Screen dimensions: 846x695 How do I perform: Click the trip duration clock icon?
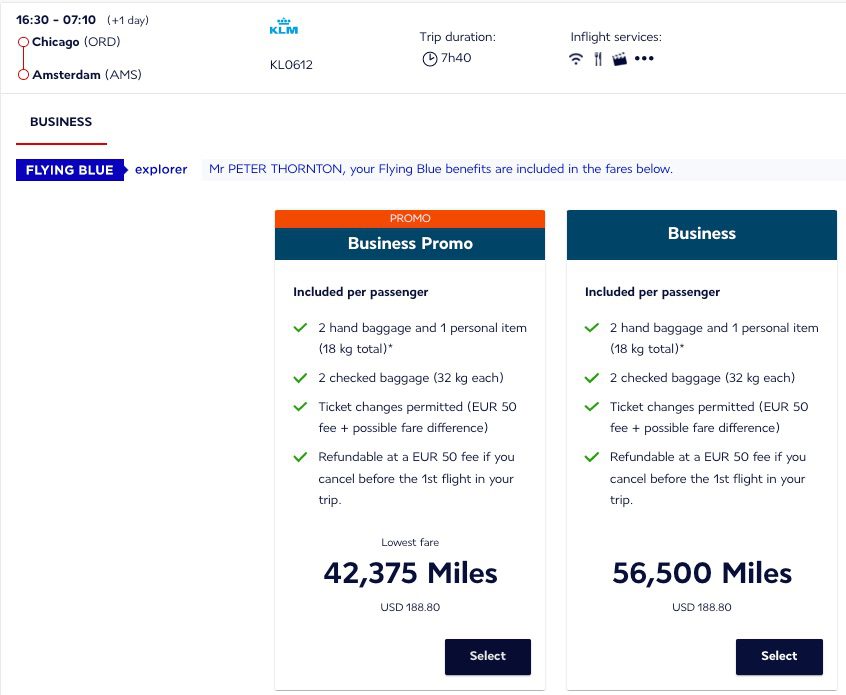[x=427, y=57]
